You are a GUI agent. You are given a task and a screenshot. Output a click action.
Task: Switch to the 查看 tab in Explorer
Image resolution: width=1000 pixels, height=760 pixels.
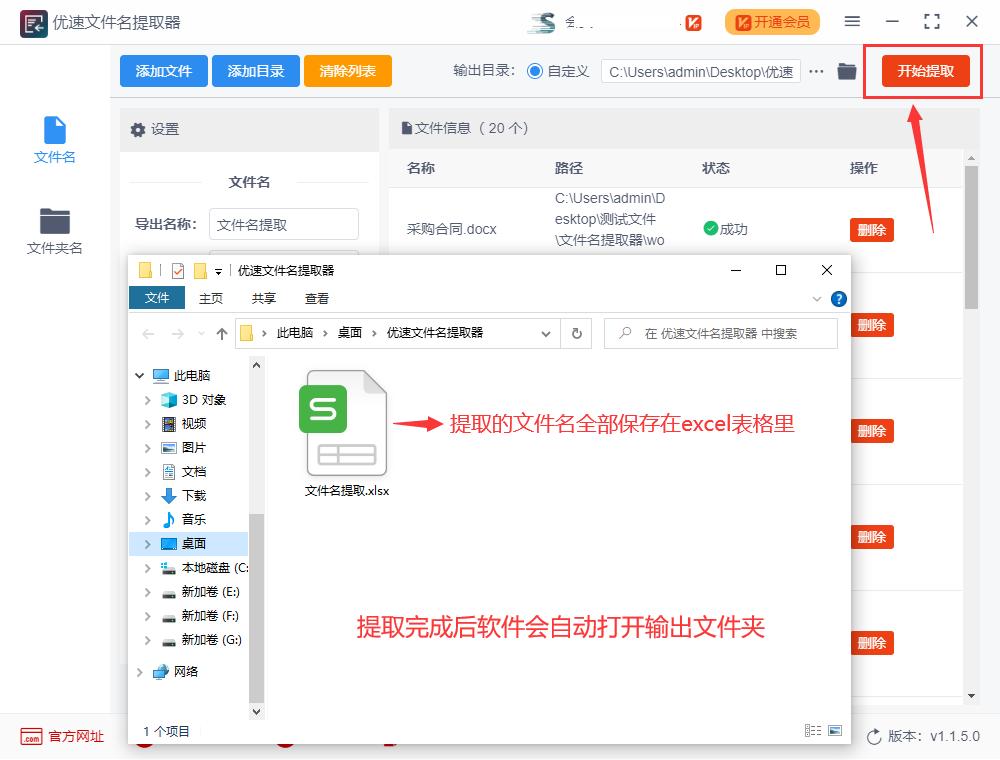tap(317, 298)
